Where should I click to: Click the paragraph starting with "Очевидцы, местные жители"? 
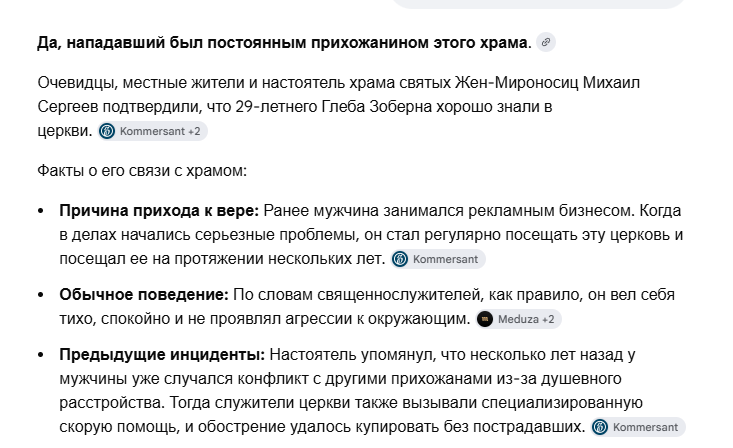click(x=339, y=107)
